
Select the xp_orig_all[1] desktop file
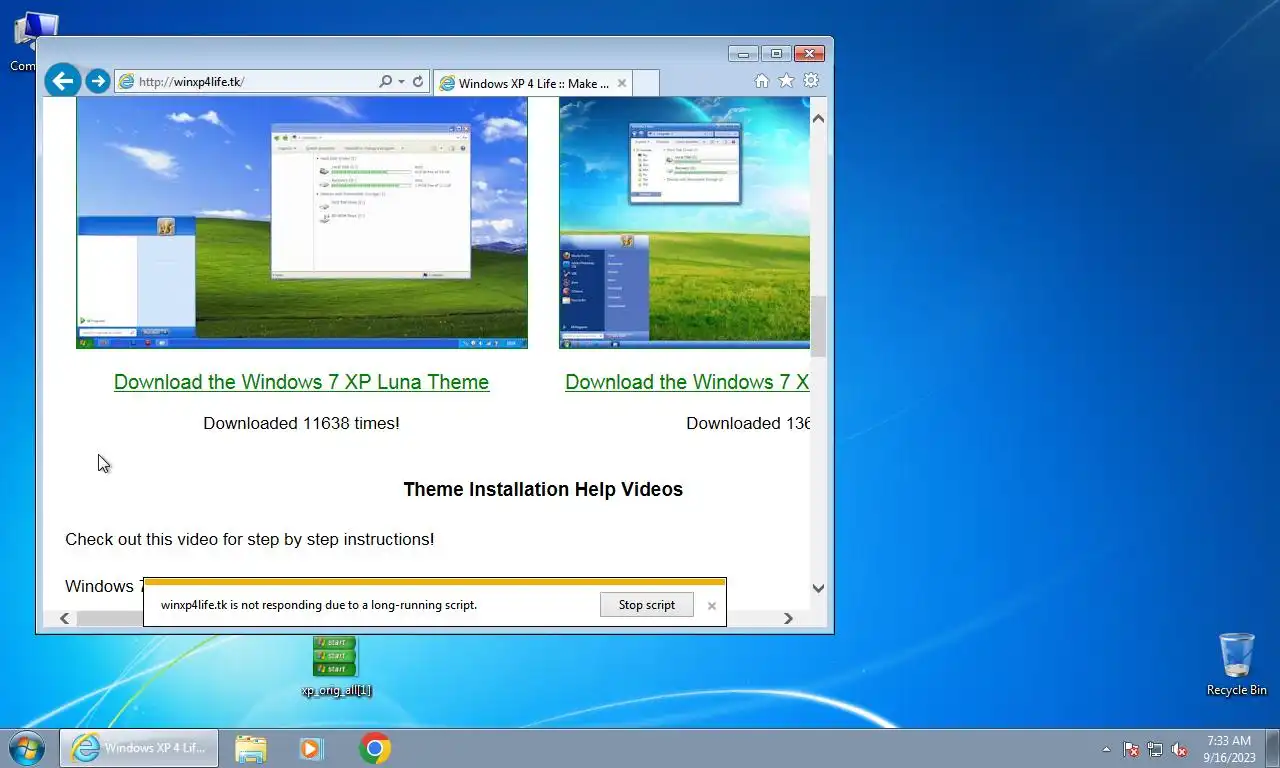pyautogui.click(x=336, y=666)
